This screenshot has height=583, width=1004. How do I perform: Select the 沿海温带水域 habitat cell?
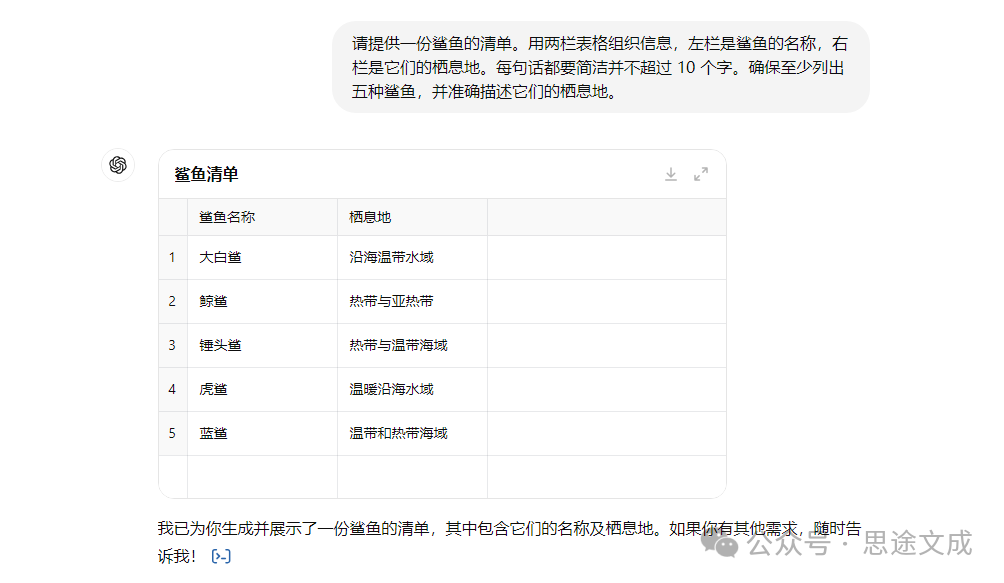[x=391, y=257]
